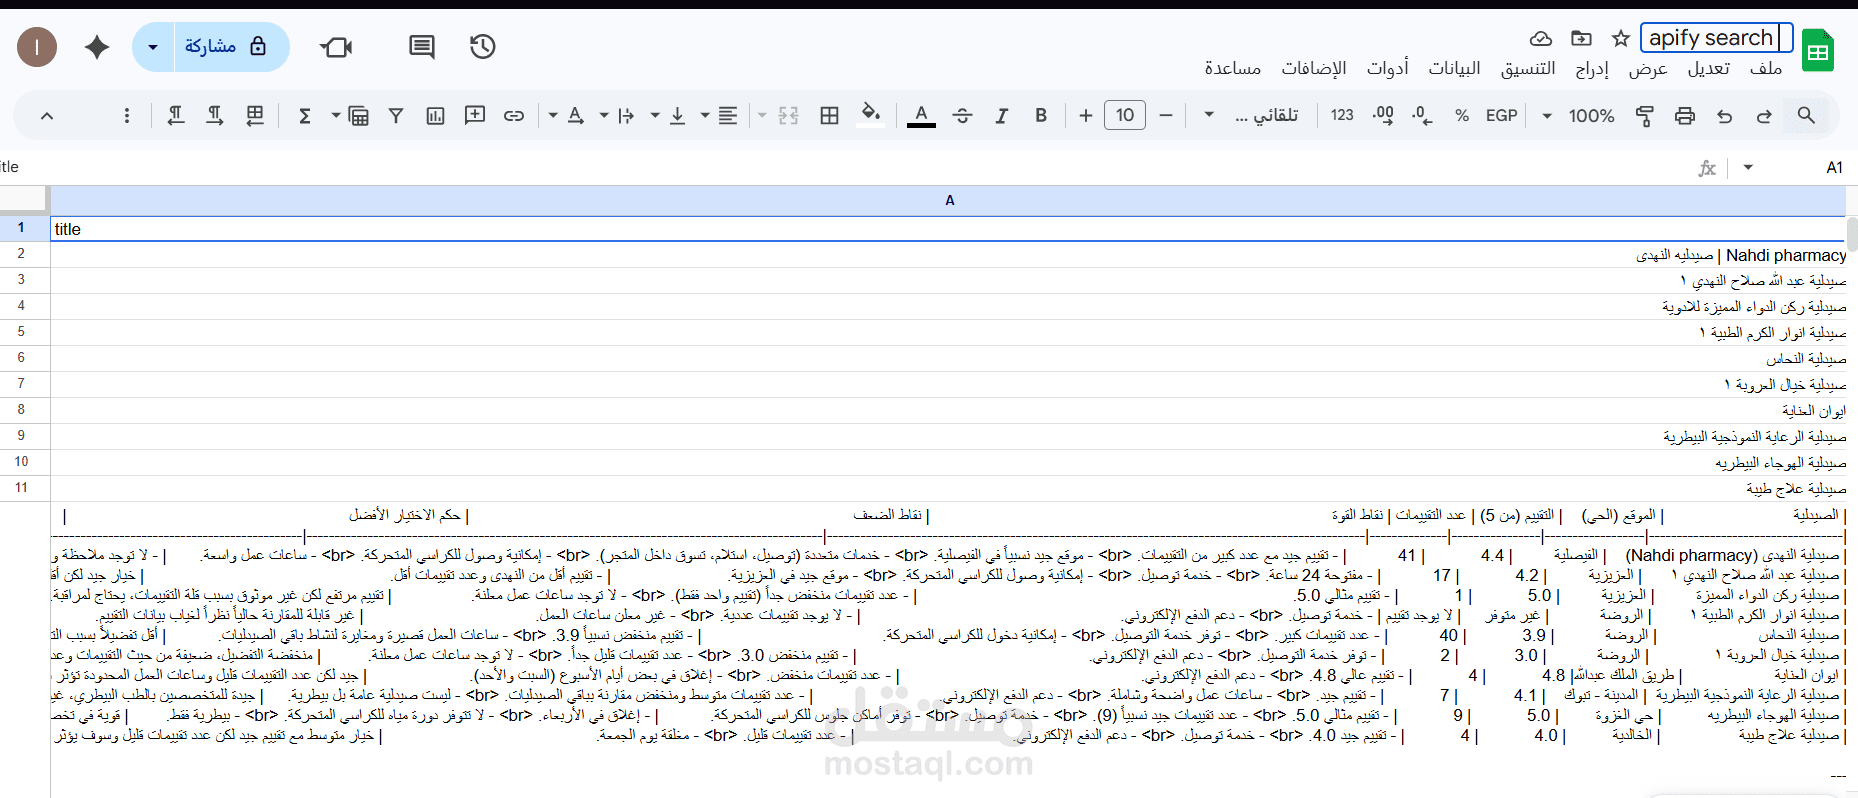The width and height of the screenshot is (1858, 798).
Task: Click the text rotation icon
Action: [x=576, y=116]
